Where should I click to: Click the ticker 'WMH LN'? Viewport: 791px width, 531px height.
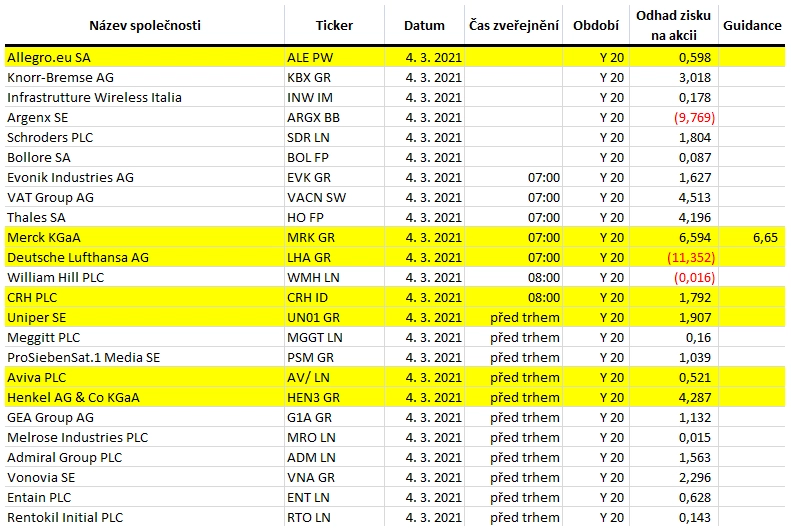tap(313, 277)
